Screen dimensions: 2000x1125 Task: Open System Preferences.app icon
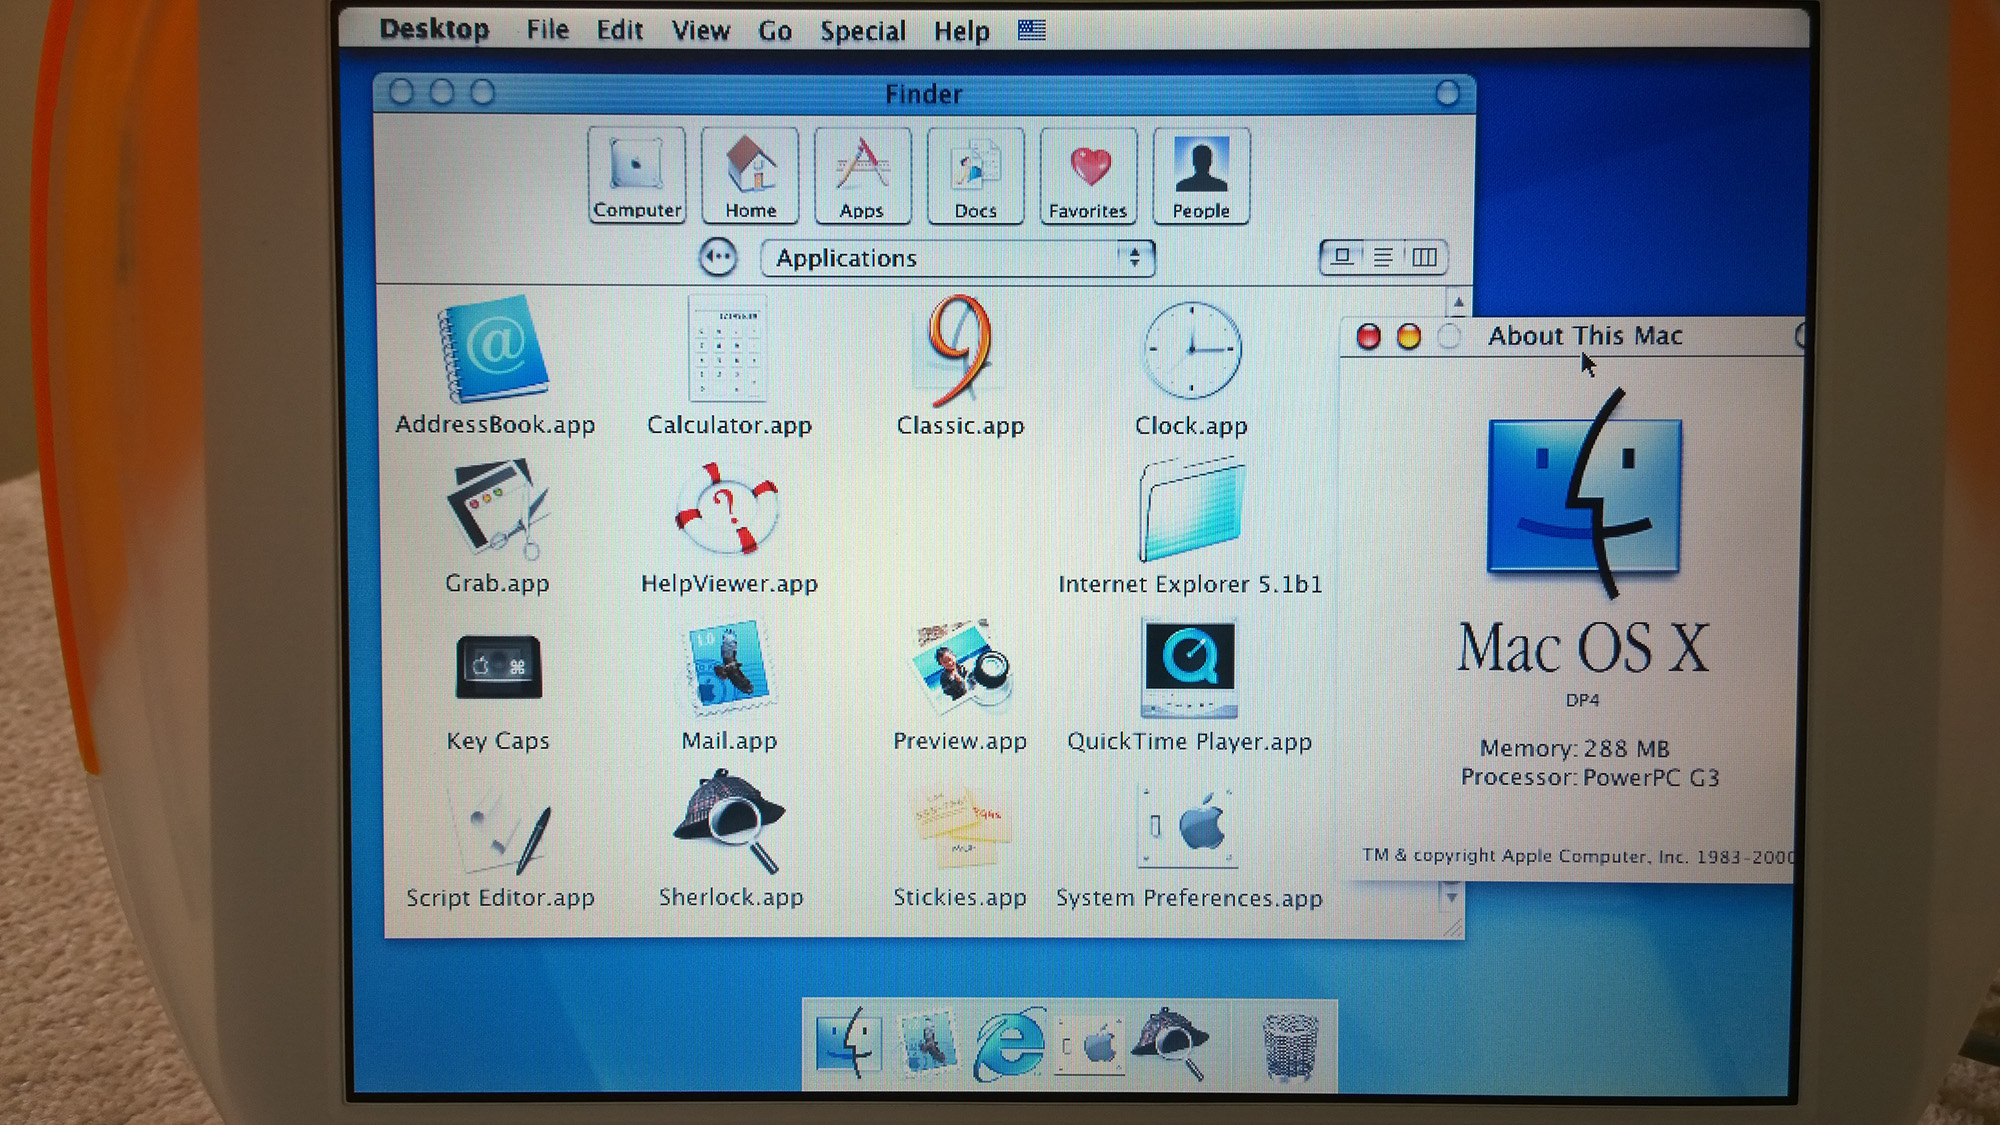1188,827
